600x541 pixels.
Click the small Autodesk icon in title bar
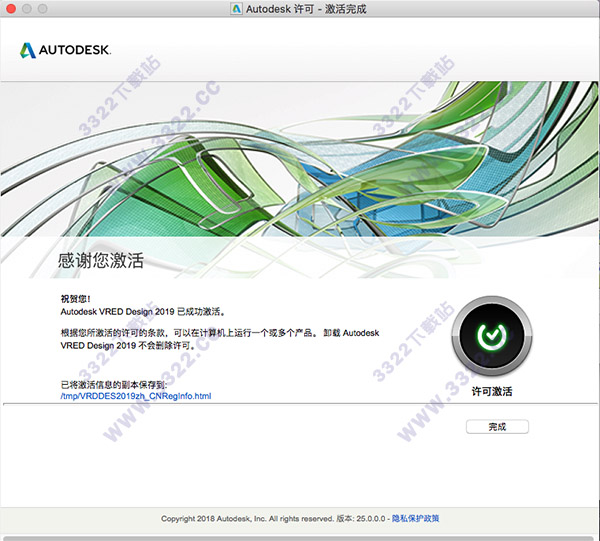236,8
